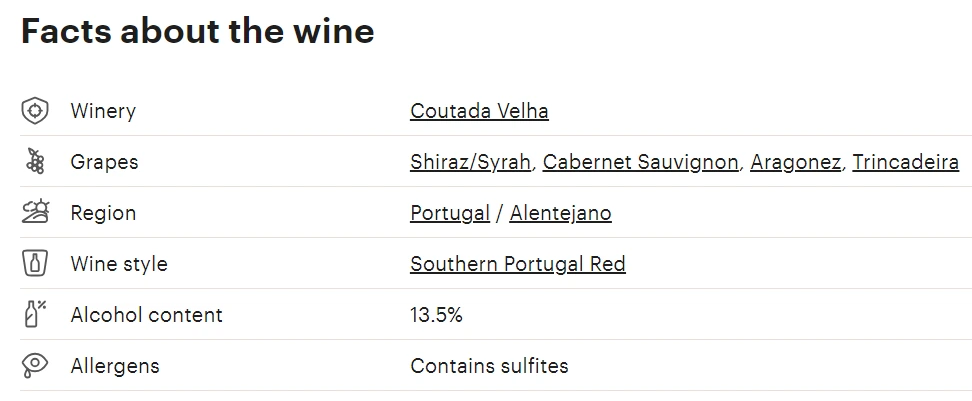
Task: Open the Coutada Velha winery link
Action: coord(479,111)
